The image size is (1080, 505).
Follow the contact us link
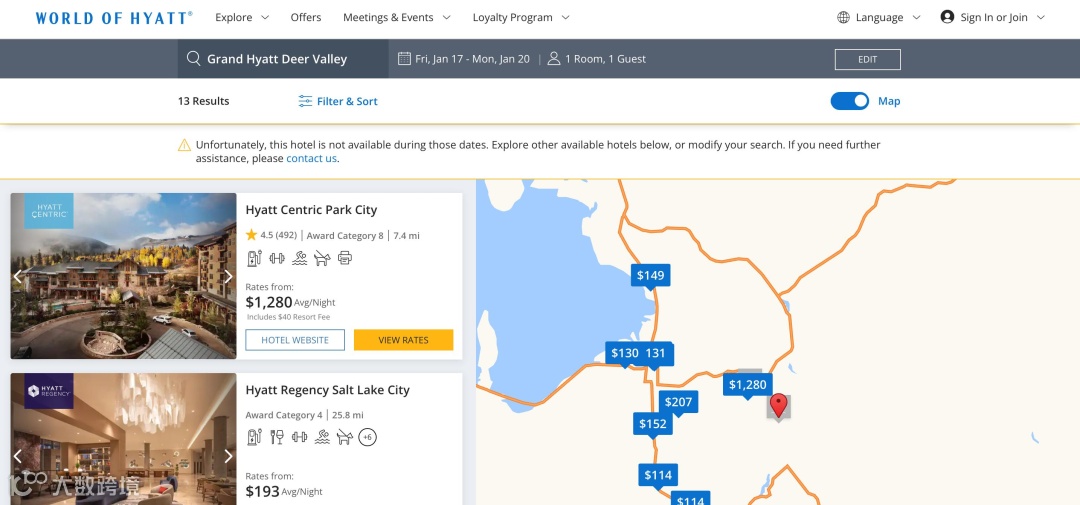point(311,158)
